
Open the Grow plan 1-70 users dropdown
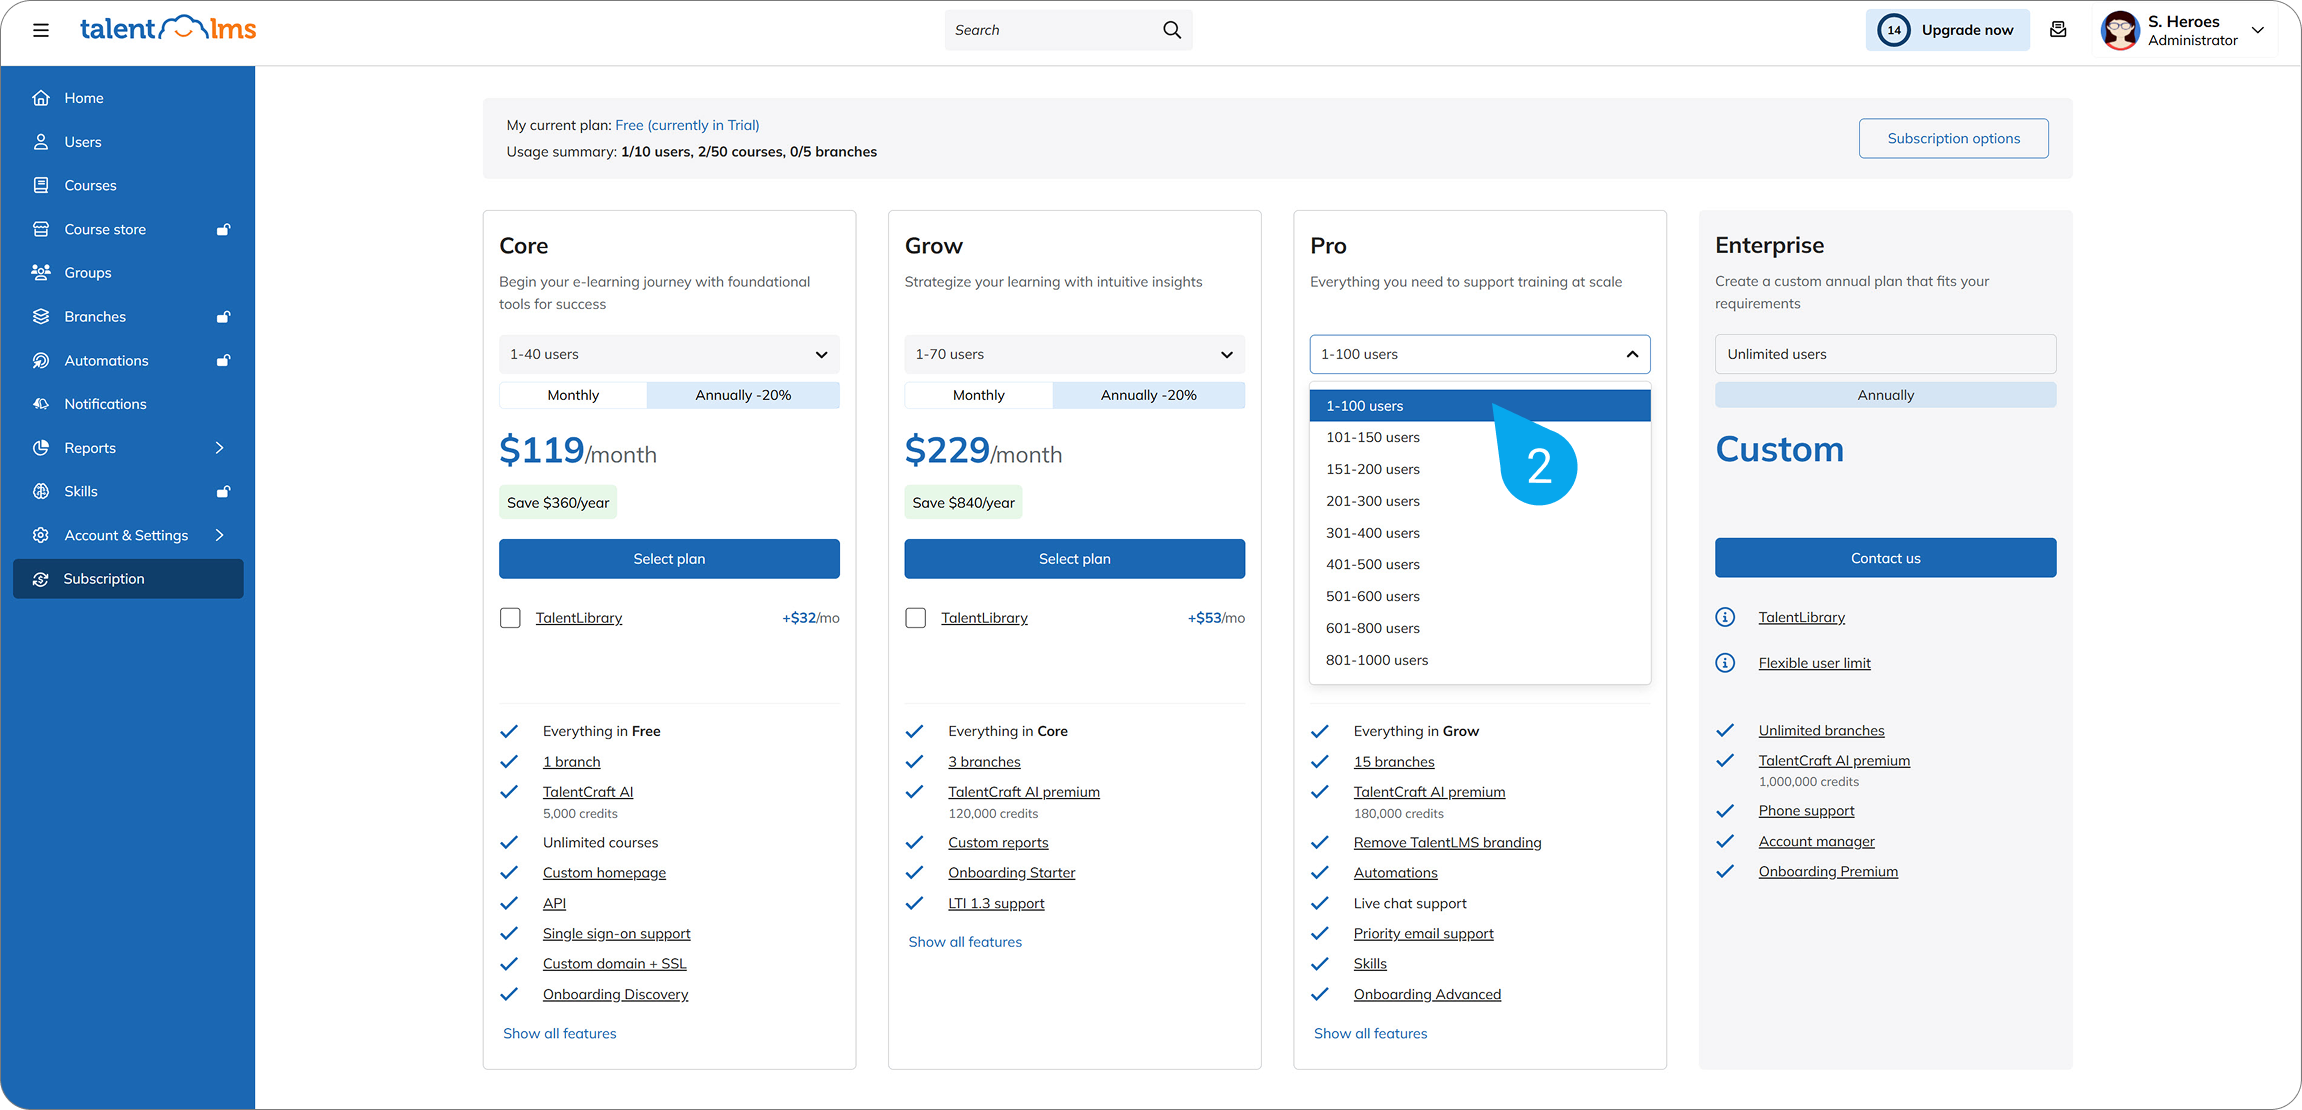1075,354
